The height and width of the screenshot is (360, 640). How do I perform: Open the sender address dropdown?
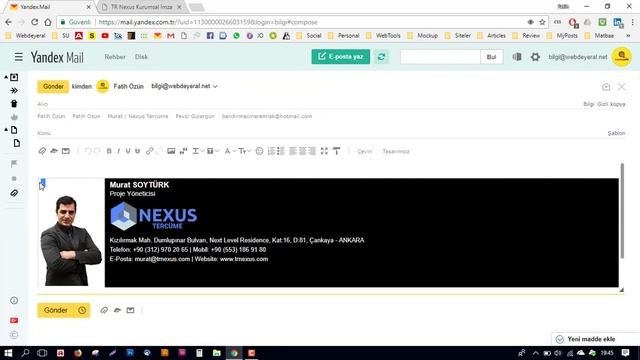coord(184,86)
